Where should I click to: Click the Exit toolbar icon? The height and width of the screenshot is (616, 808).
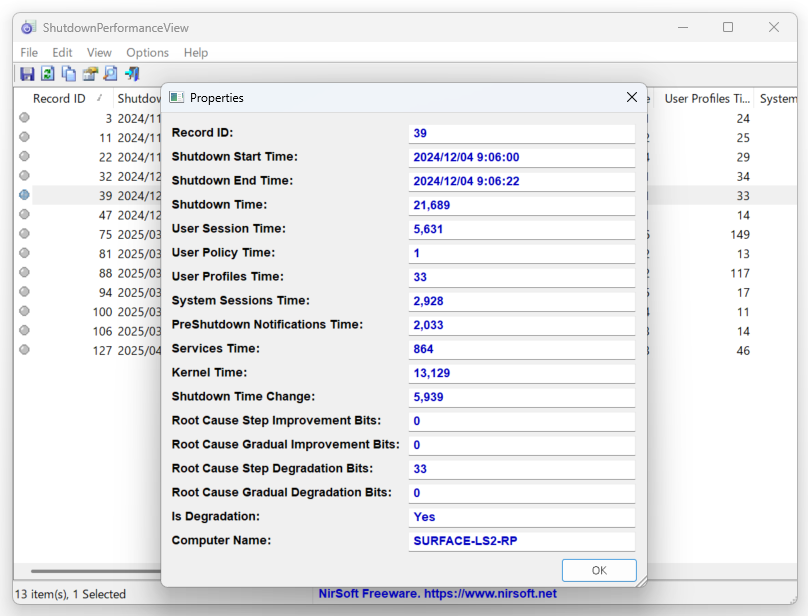132,74
